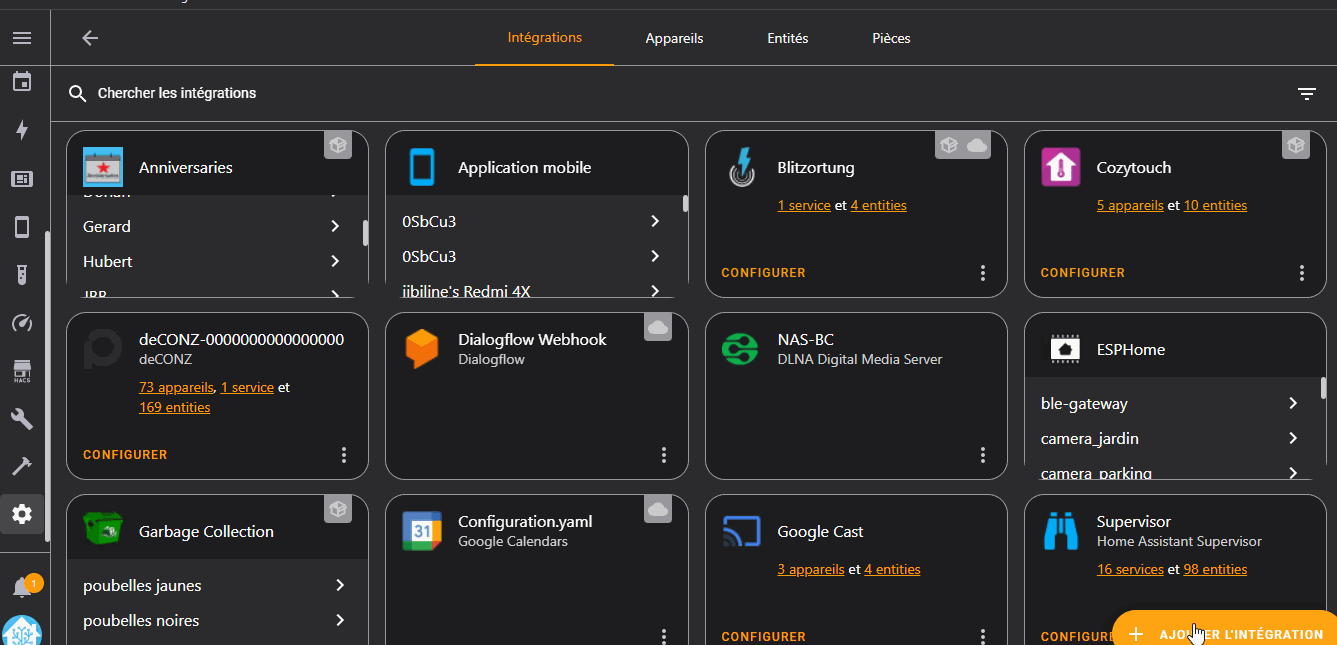The height and width of the screenshot is (645, 1337).
Task: Open the three-dot menu on NAS-BC card
Action: (983, 455)
